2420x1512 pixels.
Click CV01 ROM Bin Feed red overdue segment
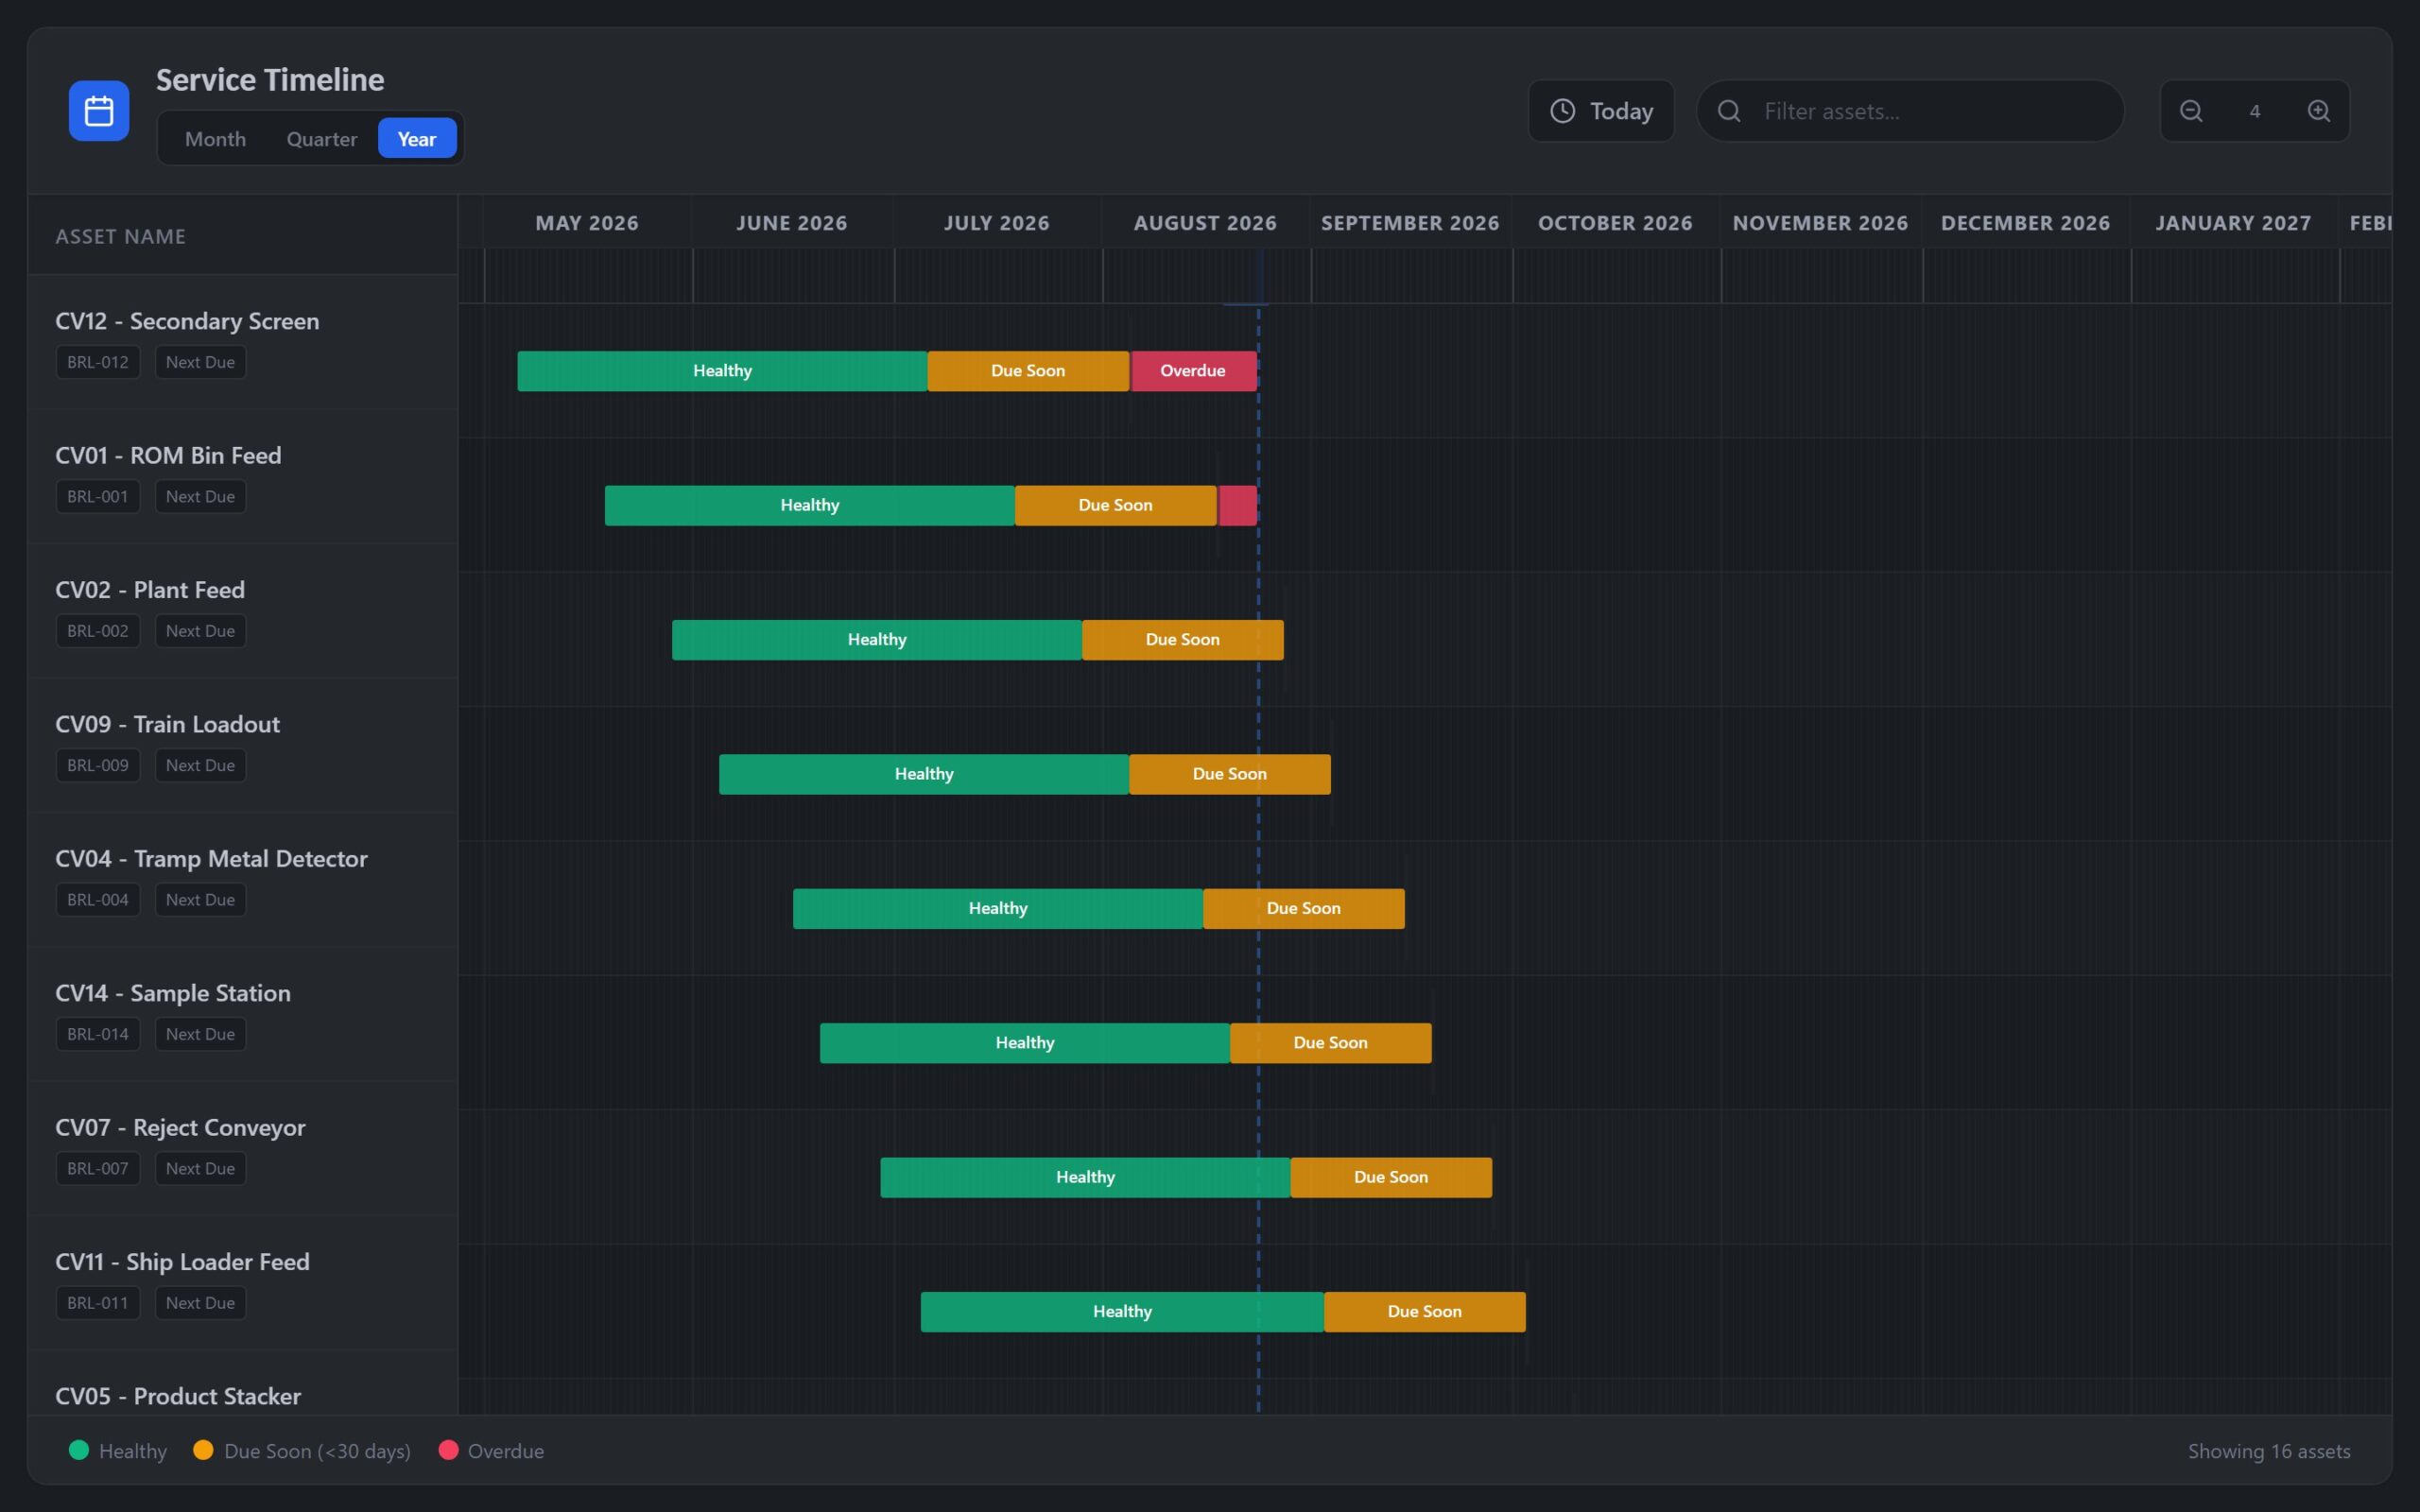[x=1237, y=505]
